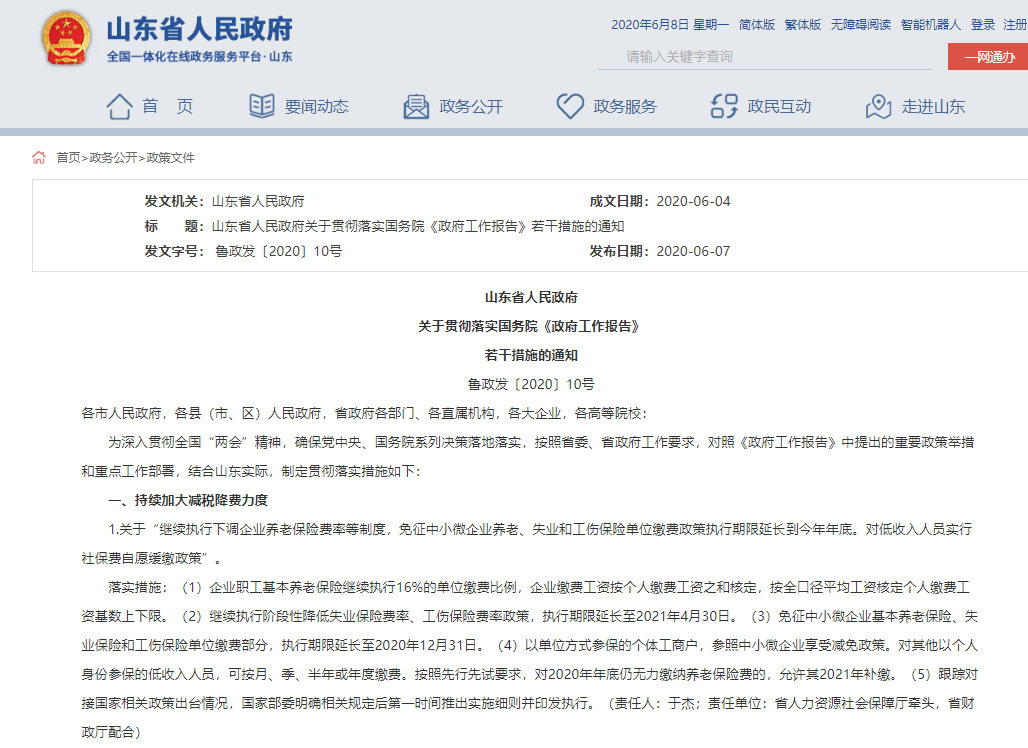
Task: Go to 政策文件 in the breadcrumb
Action: (x=171, y=157)
